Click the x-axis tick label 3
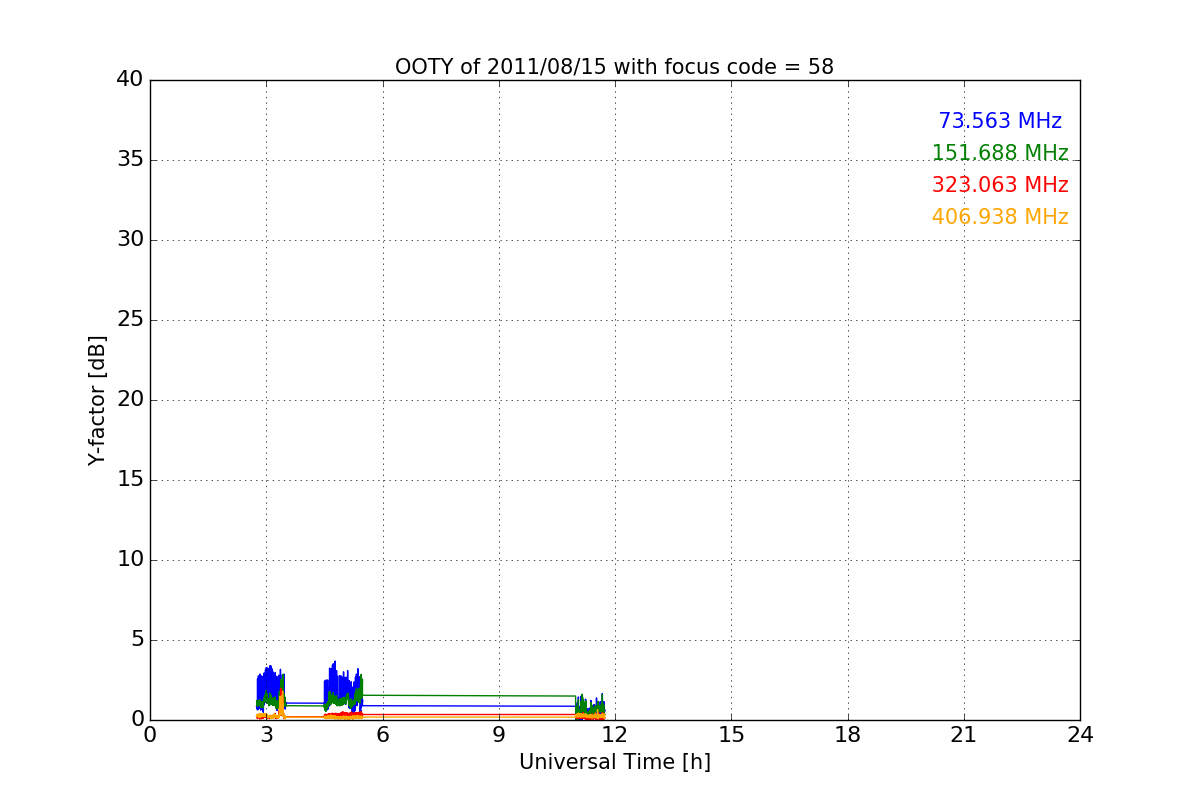The height and width of the screenshot is (800, 1200). (x=266, y=734)
